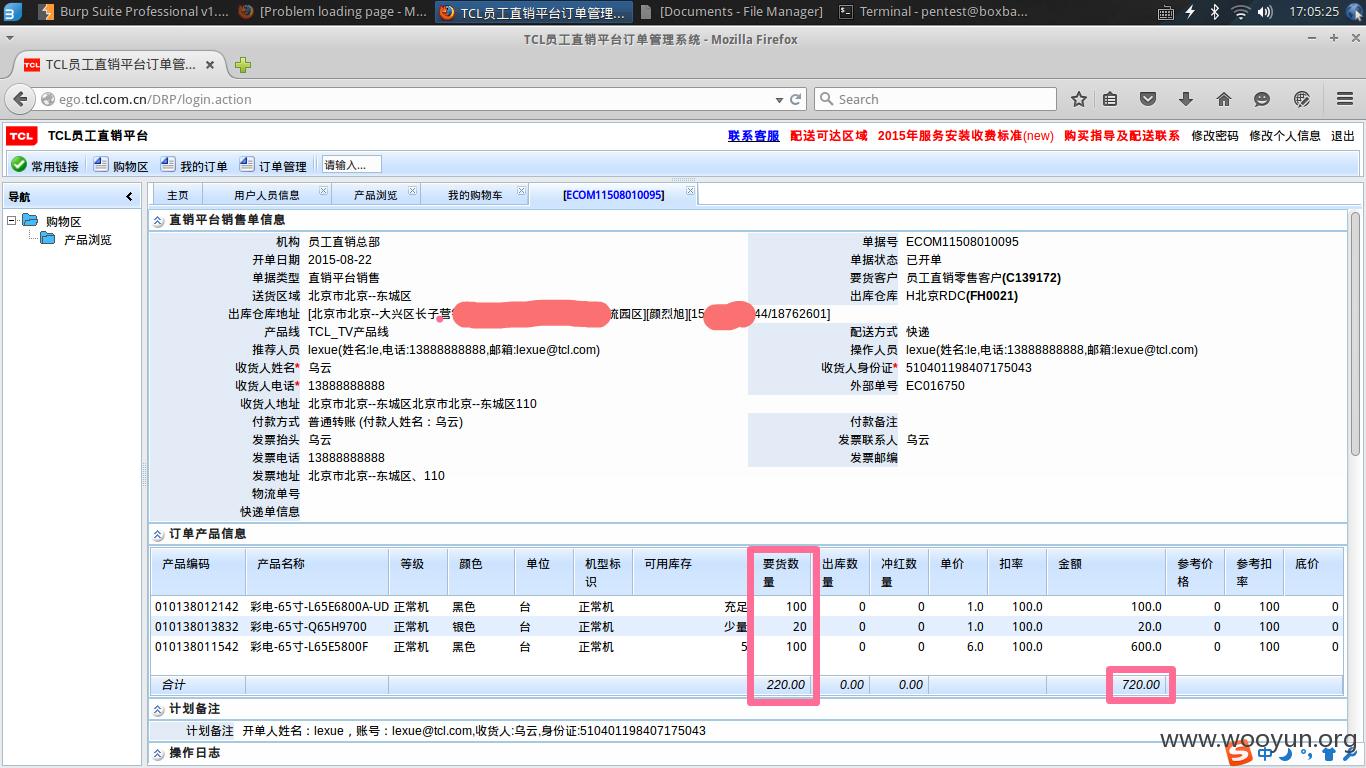
Task: Open 我的订单 toolbar item
Action: tap(194, 165)
